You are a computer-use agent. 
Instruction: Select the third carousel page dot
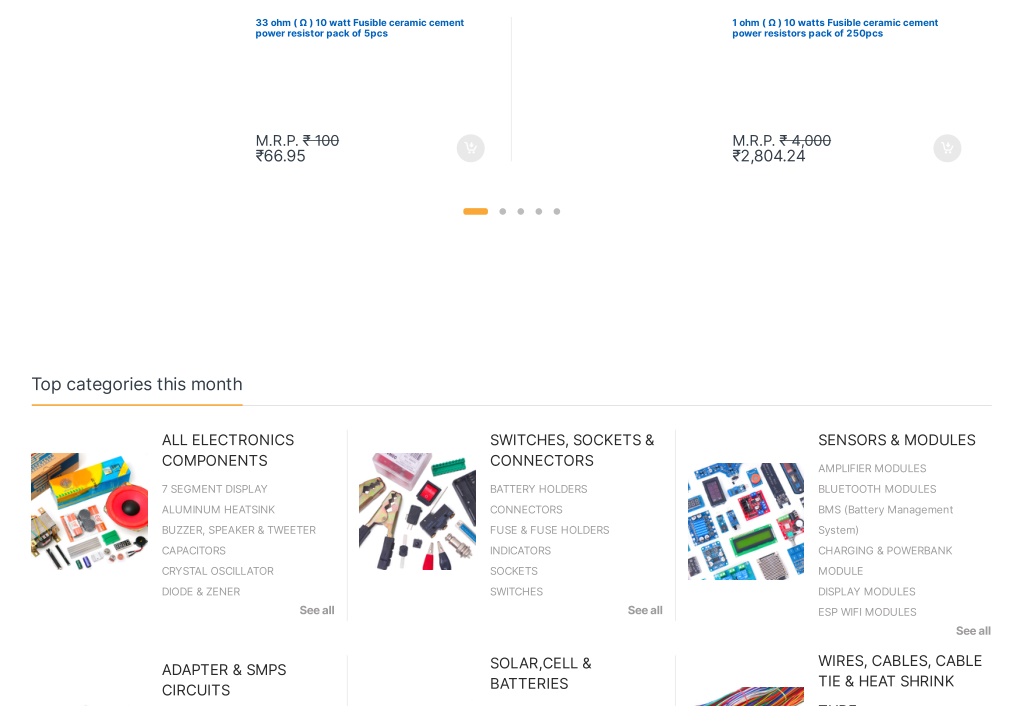(520, 212)
